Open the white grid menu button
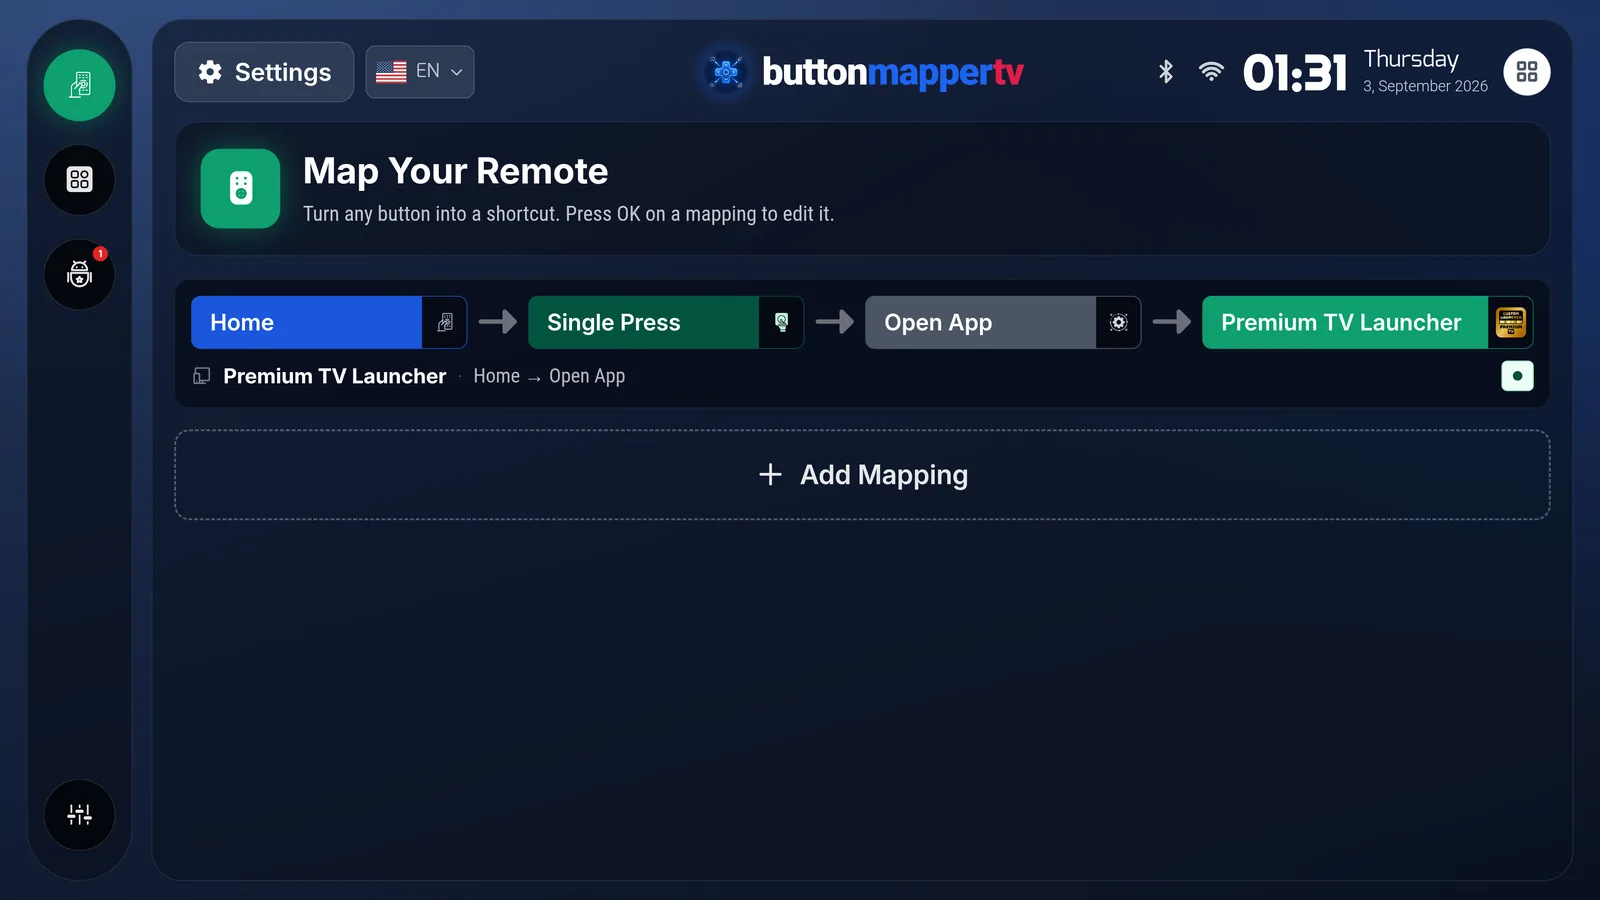 coord(1527,72)
